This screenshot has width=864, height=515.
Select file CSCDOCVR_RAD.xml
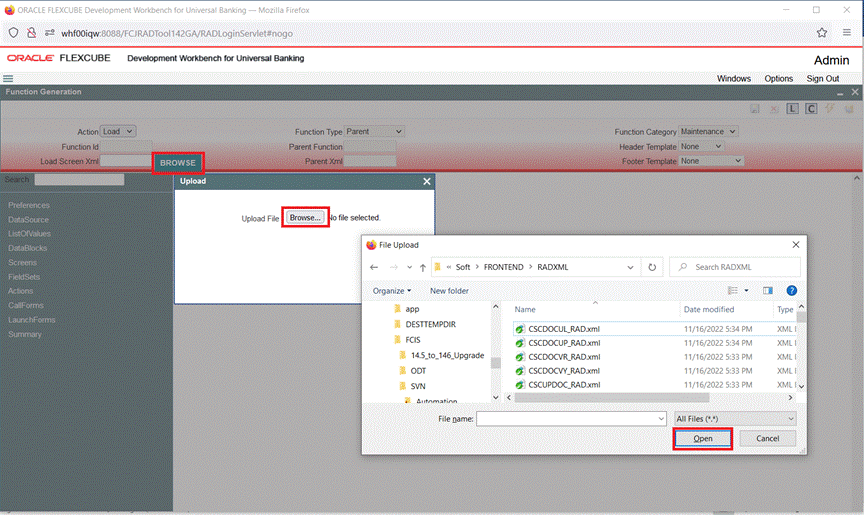click(x=564, y=357)
